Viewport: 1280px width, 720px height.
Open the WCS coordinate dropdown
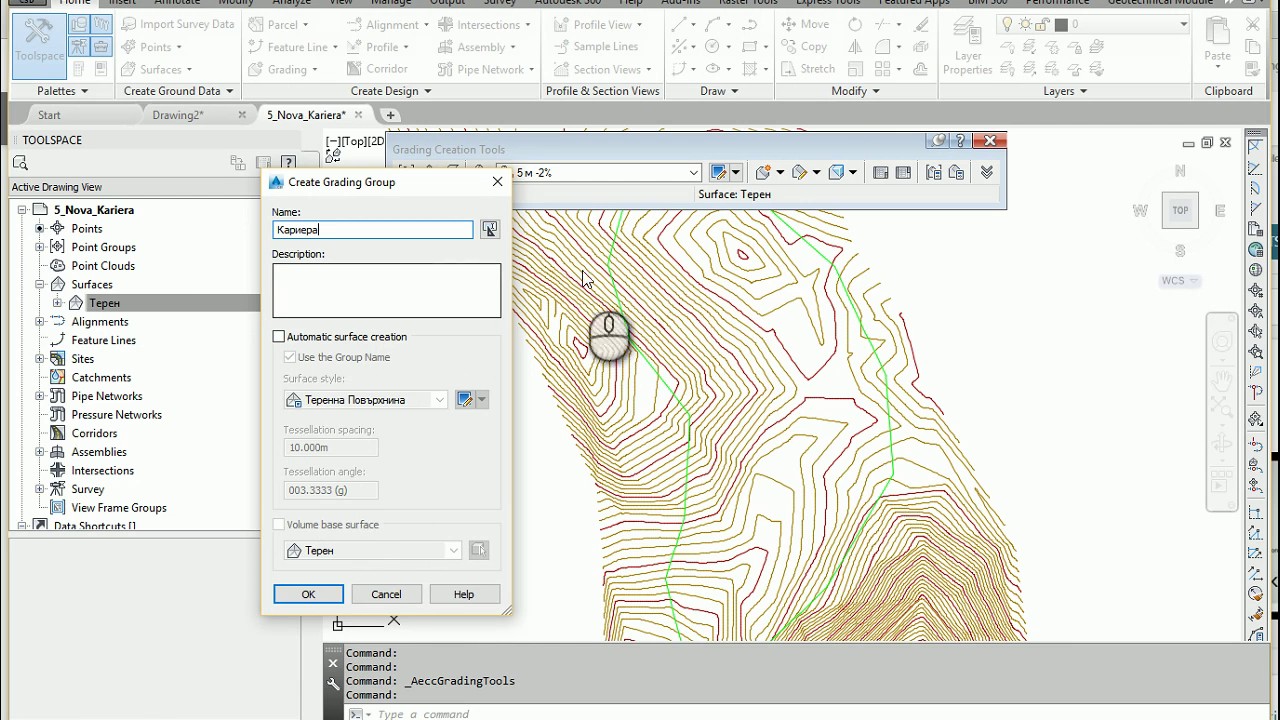click(1180, 281)
